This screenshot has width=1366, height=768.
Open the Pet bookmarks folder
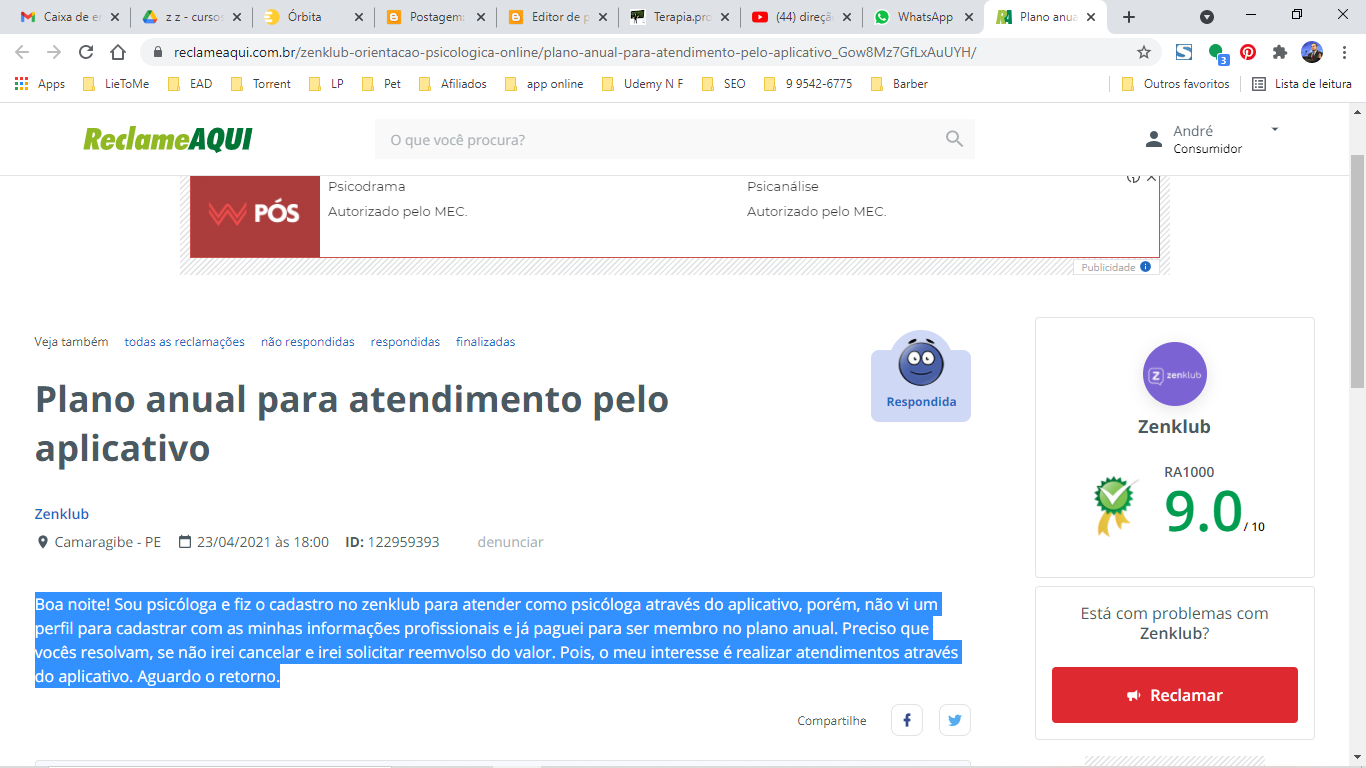click(381, 84)
